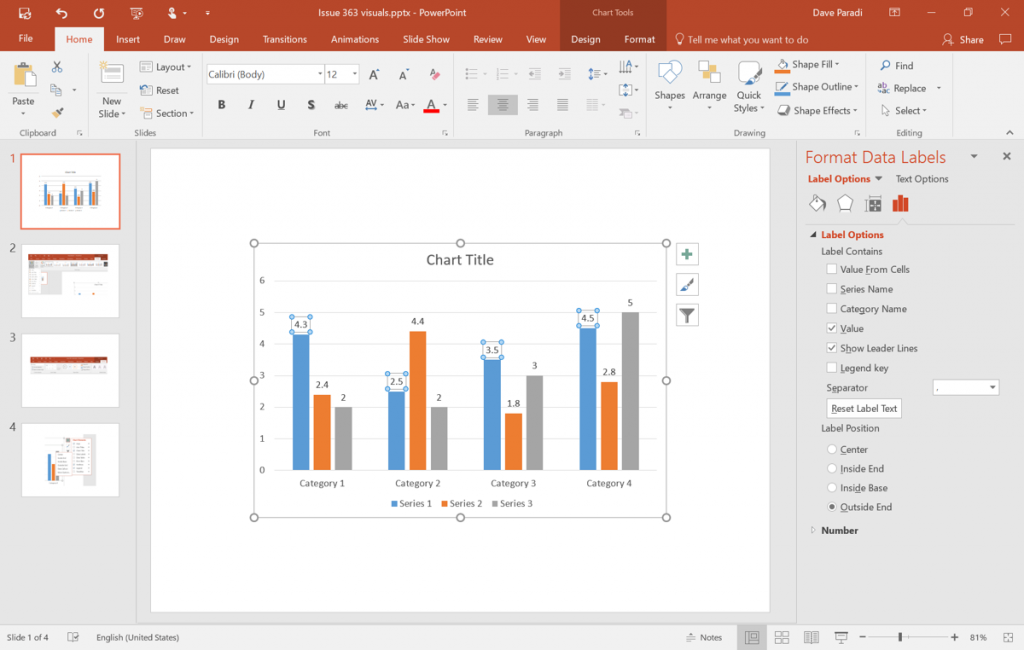Switch to the Text Options tab
This screenshot has height=650, width=1024.
(921, 179)
